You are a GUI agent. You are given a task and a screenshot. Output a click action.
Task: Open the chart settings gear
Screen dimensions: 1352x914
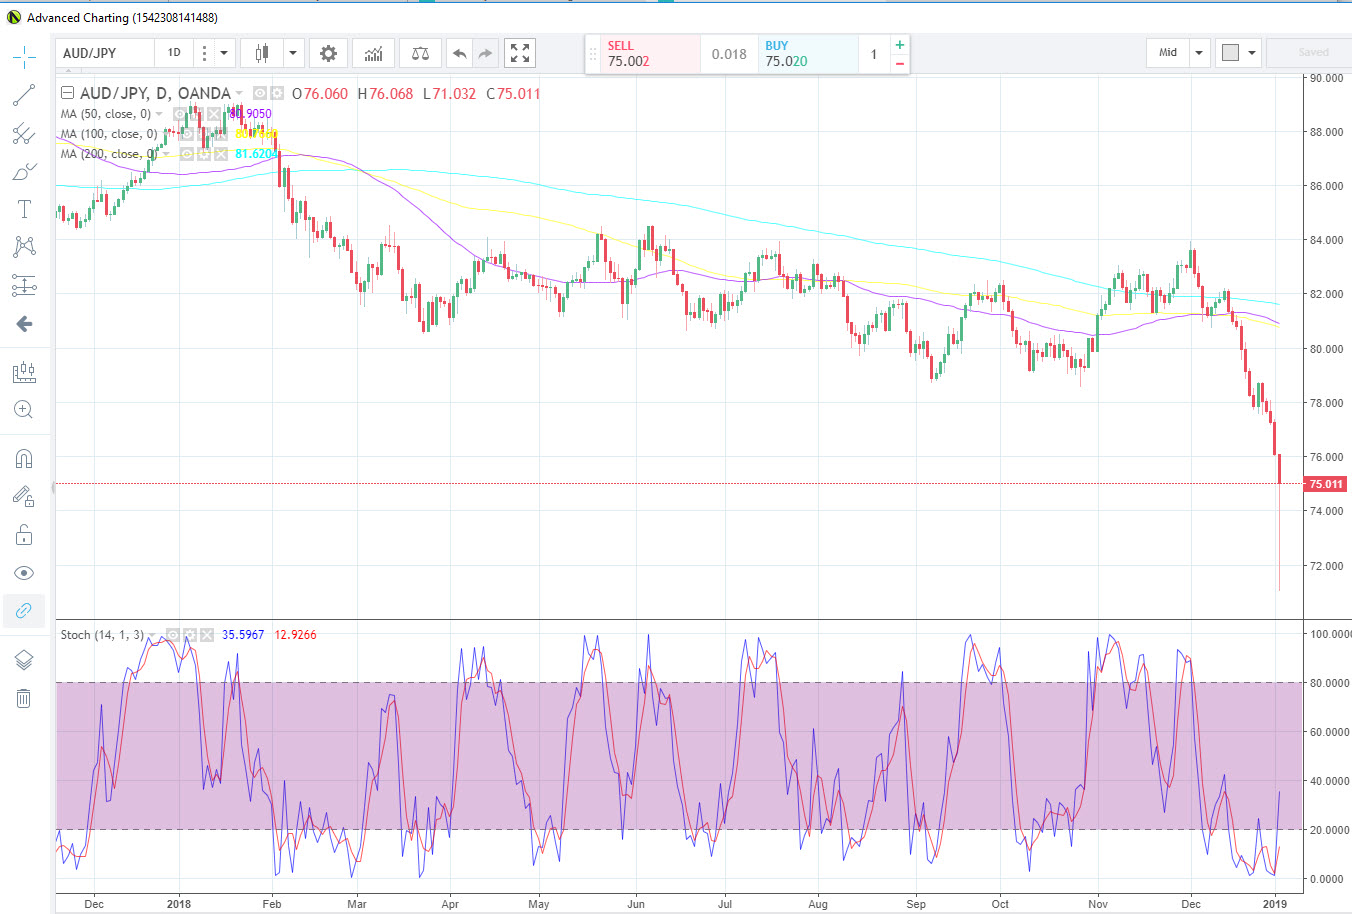tap(328, 53)
